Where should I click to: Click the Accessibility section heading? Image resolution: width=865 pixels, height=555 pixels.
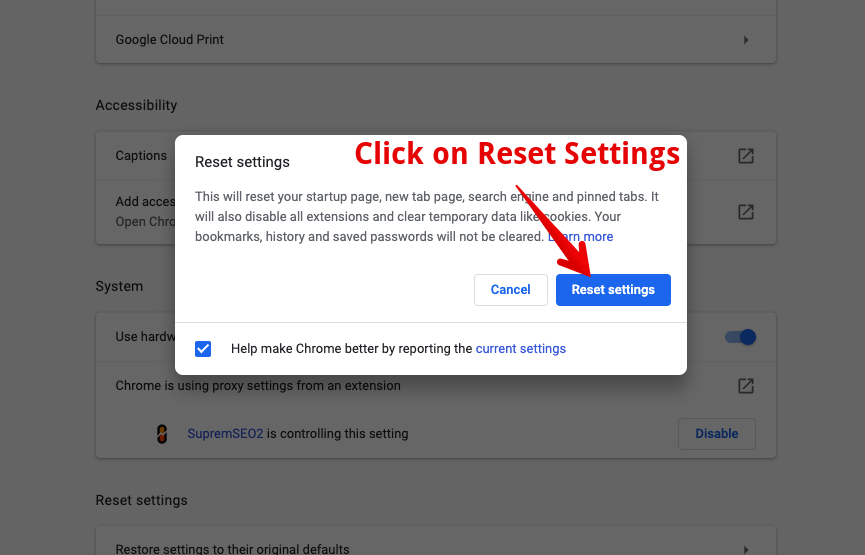(x=136, y=105)
